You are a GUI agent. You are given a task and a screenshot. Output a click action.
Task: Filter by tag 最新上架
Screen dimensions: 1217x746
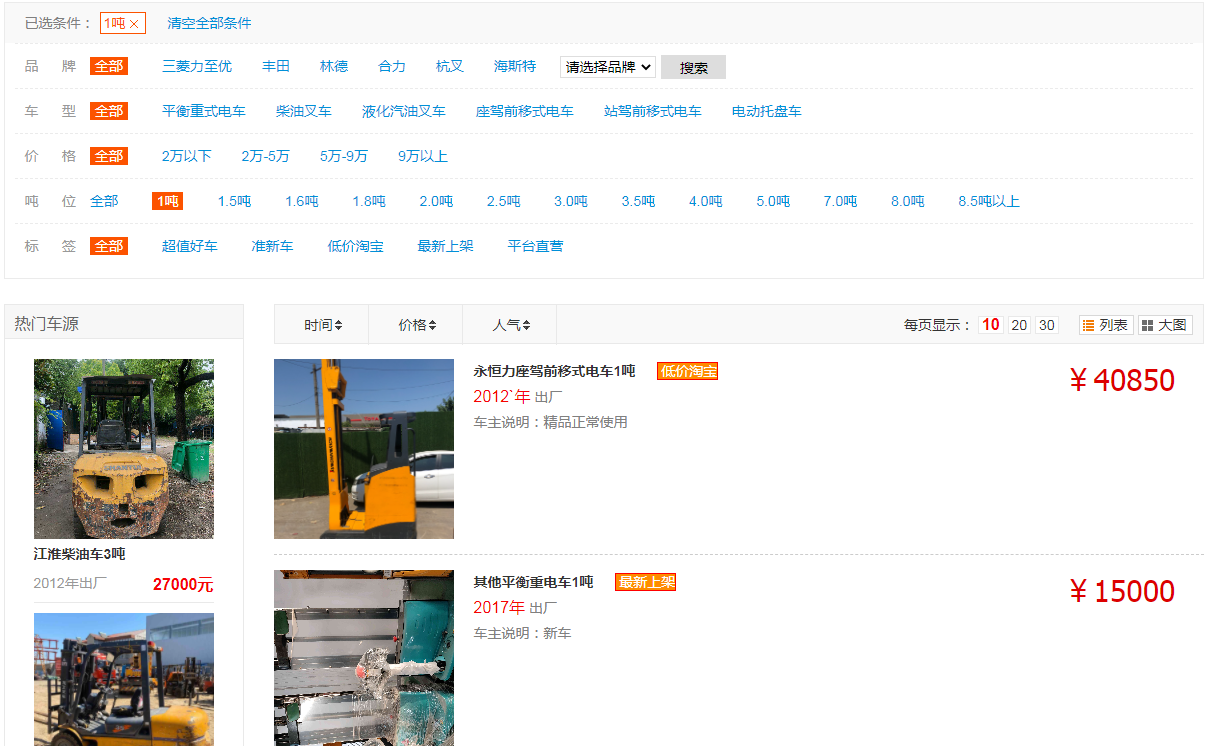pos(445,246)
